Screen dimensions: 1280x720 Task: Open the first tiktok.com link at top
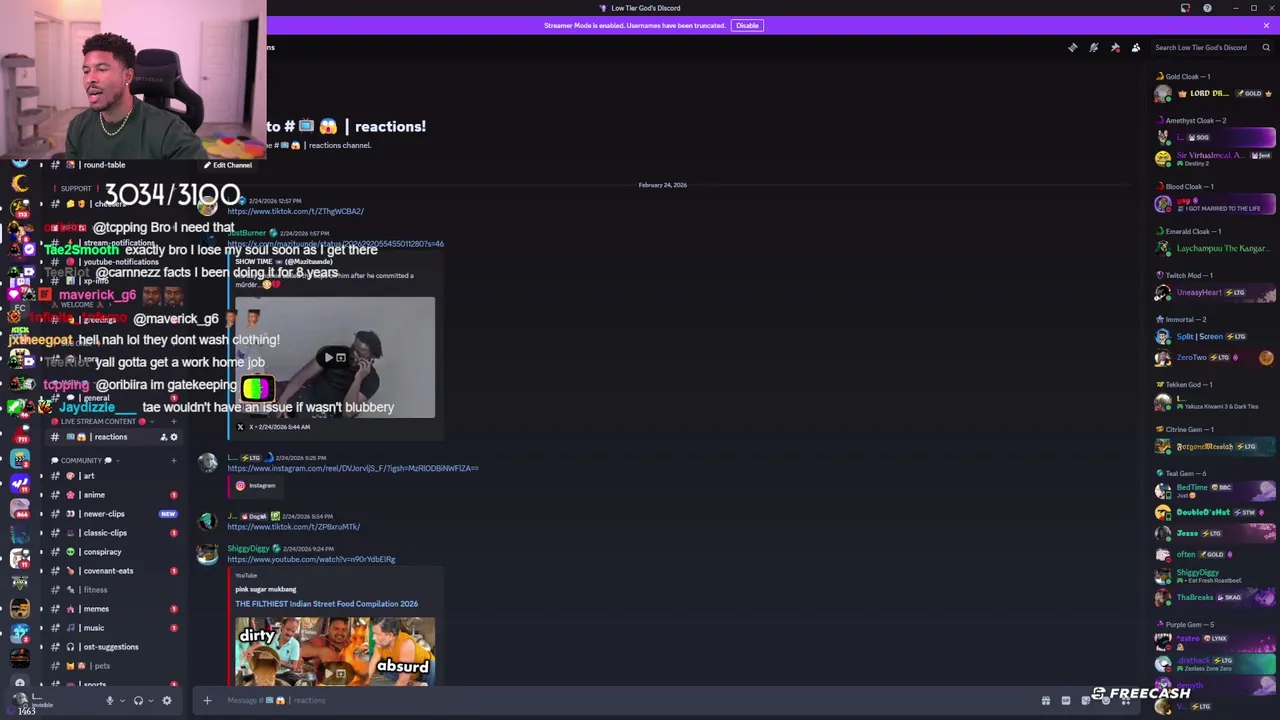295,211
